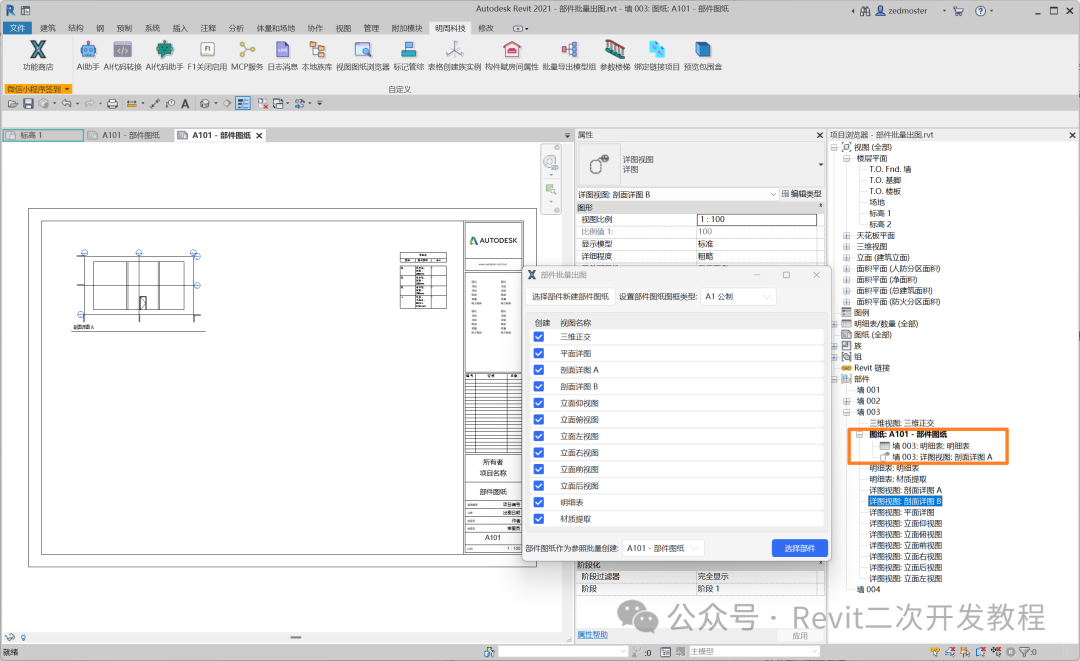Close the active A101 - 部件图纸 view tab
Image resolution: width=1080 pixels, height=661 pixels.
coord(259,136)
